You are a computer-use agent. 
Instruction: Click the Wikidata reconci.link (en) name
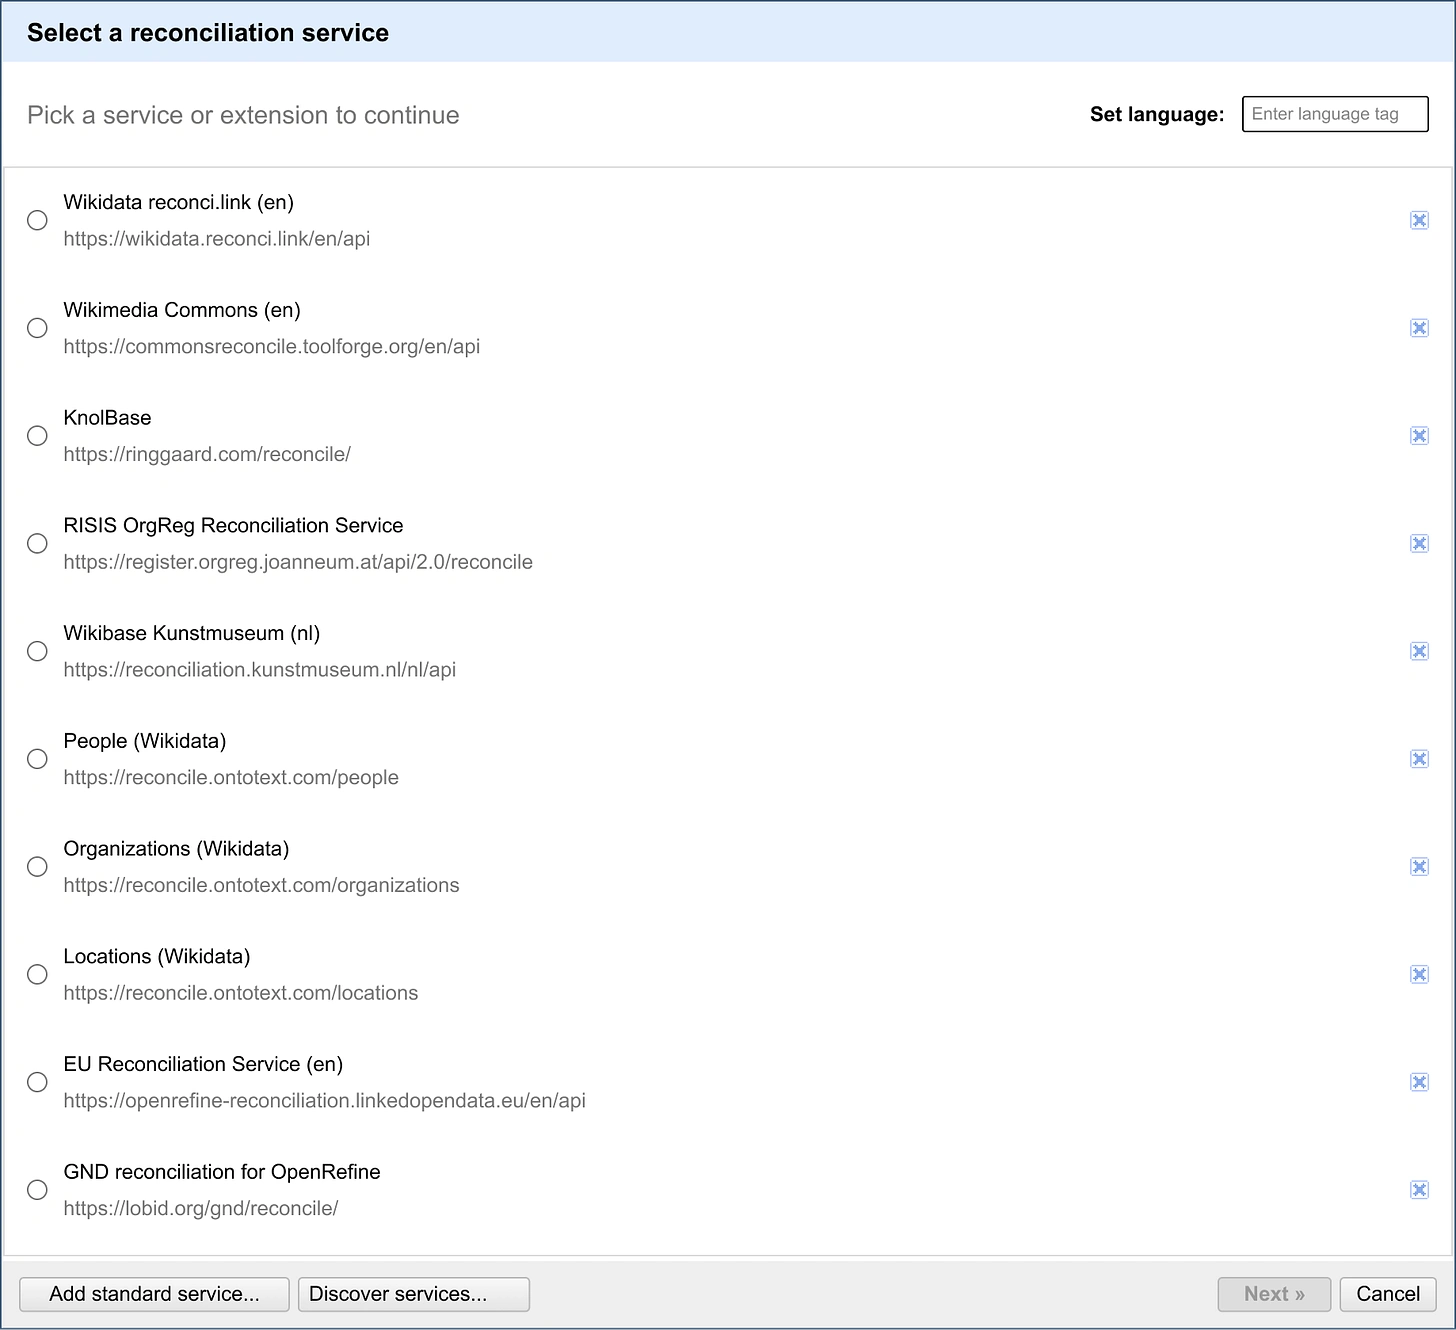coord(179,203)
